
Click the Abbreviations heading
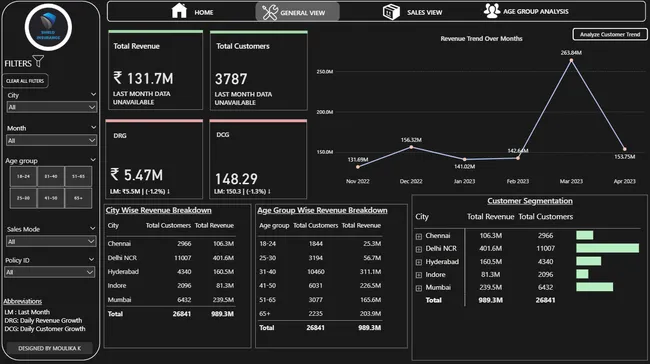point(23,301)
